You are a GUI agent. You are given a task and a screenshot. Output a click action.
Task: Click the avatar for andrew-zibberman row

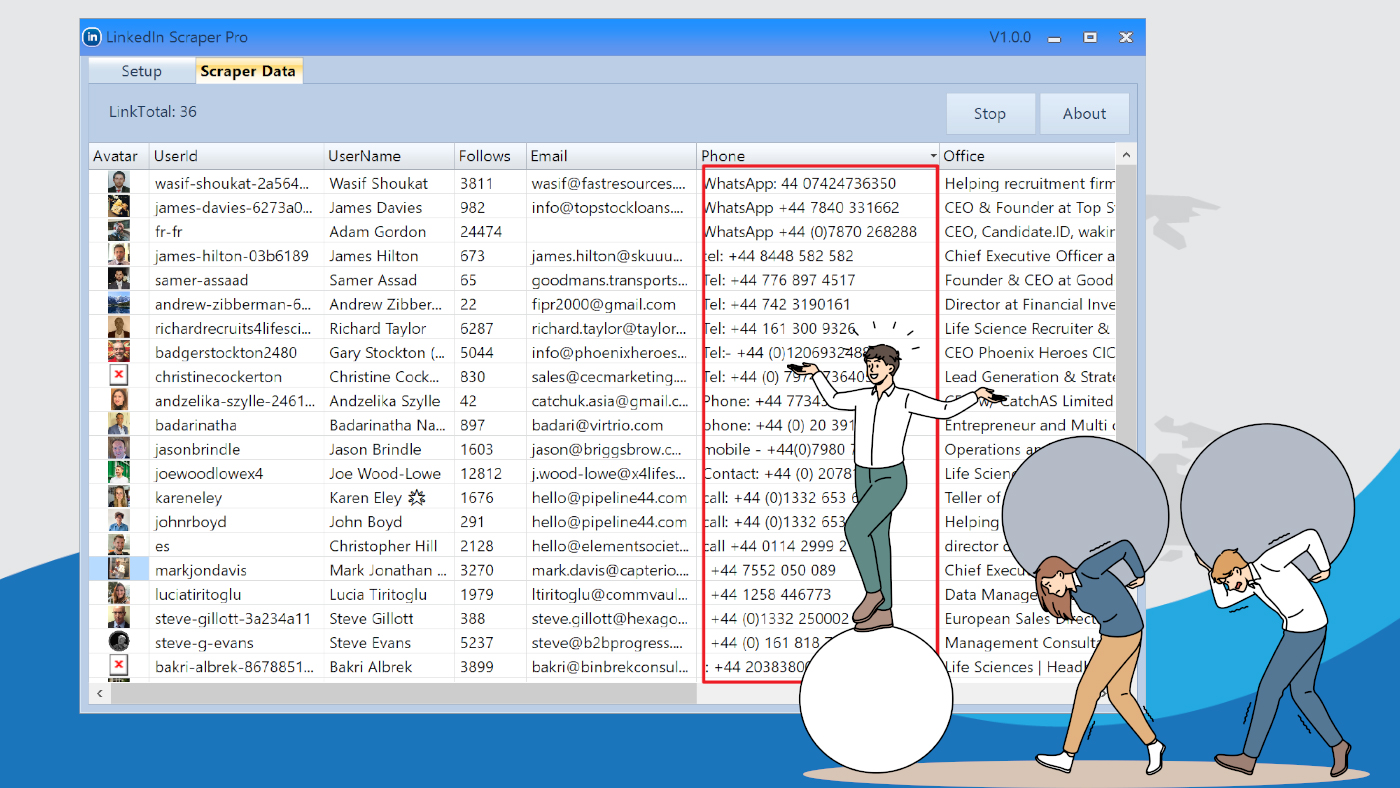pyautogui.click(x=119, y=304)
